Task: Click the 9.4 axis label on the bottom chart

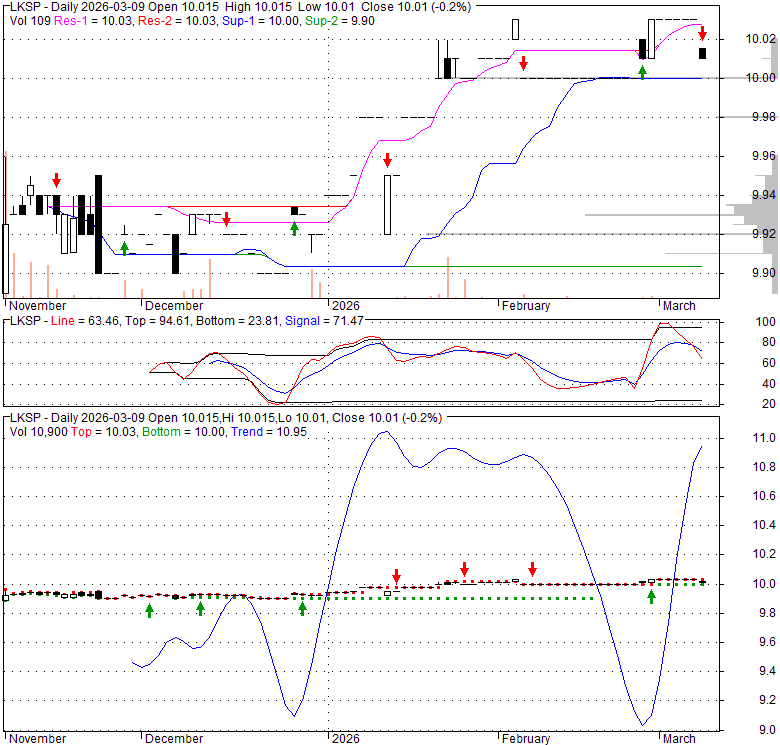Action: click(x=767, y=671)
